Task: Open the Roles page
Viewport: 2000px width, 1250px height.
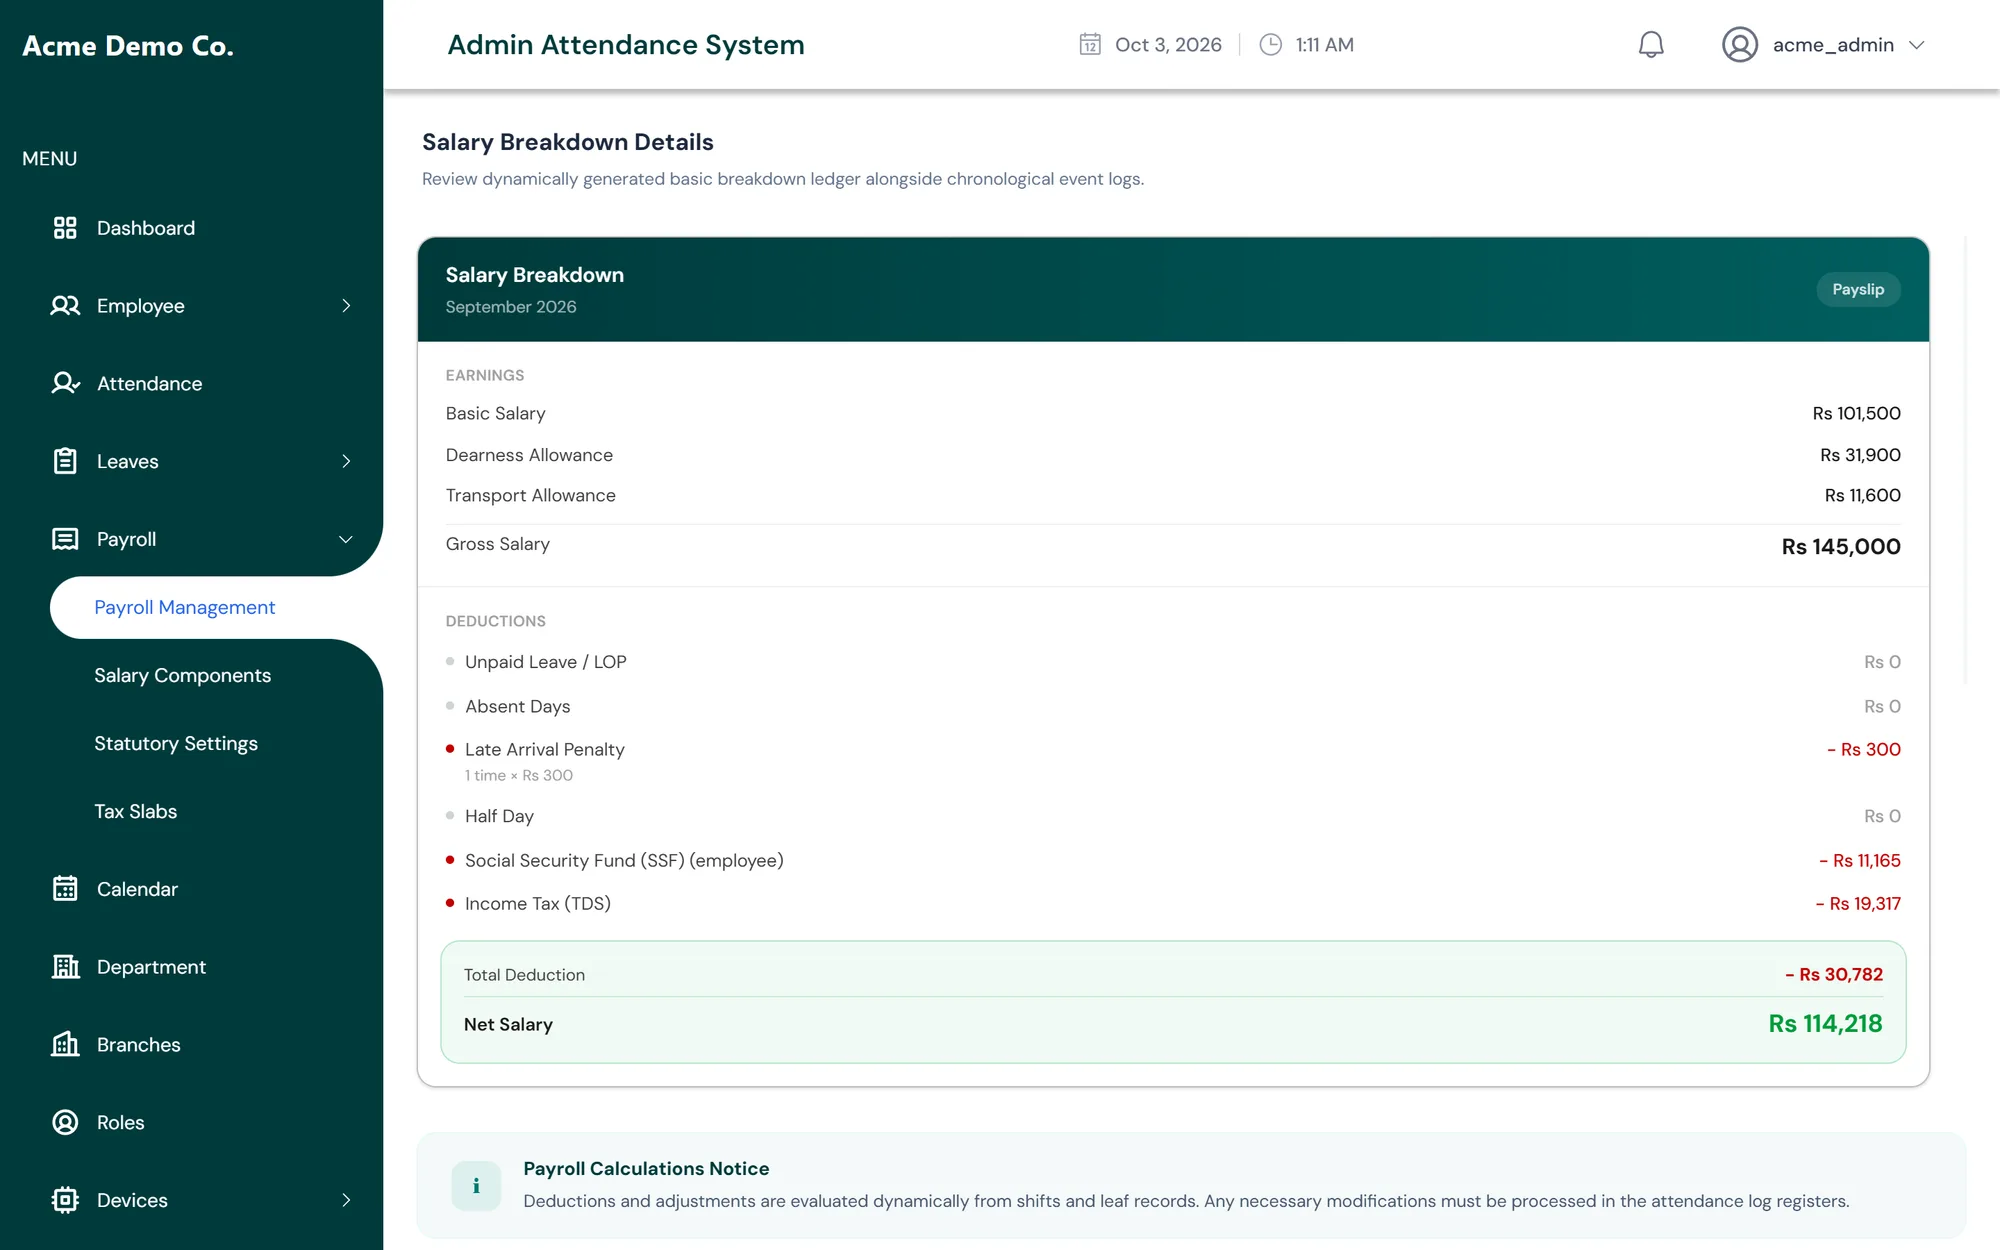Action: click(x=121, y=1122)
